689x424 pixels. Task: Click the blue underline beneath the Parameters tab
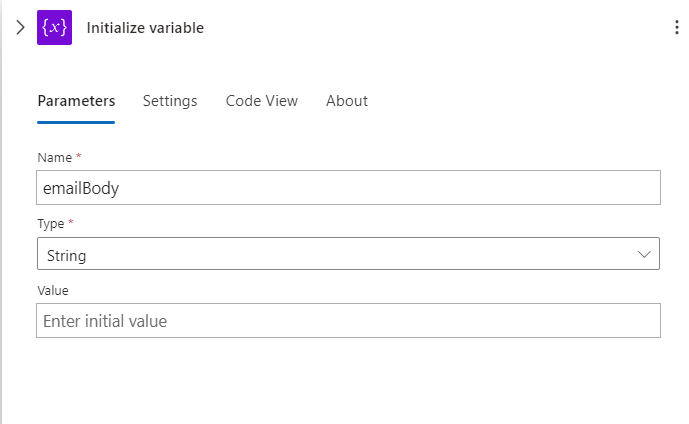[76, 122]
